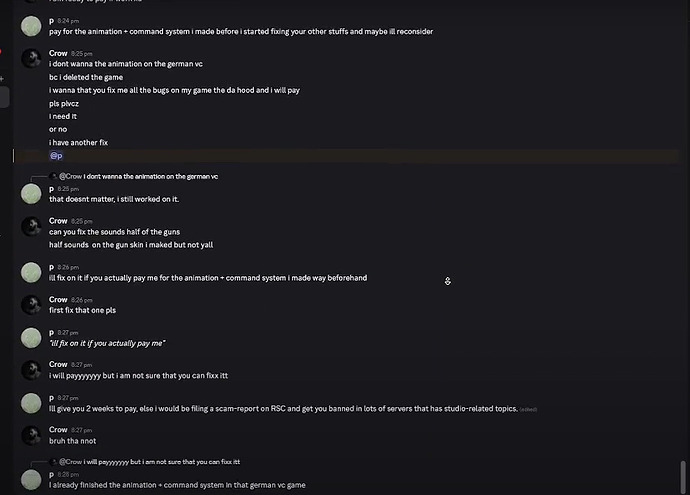Click p's avatar by the italic quoted message
Screen dimensions: 690x495
(x=31, y=337)
